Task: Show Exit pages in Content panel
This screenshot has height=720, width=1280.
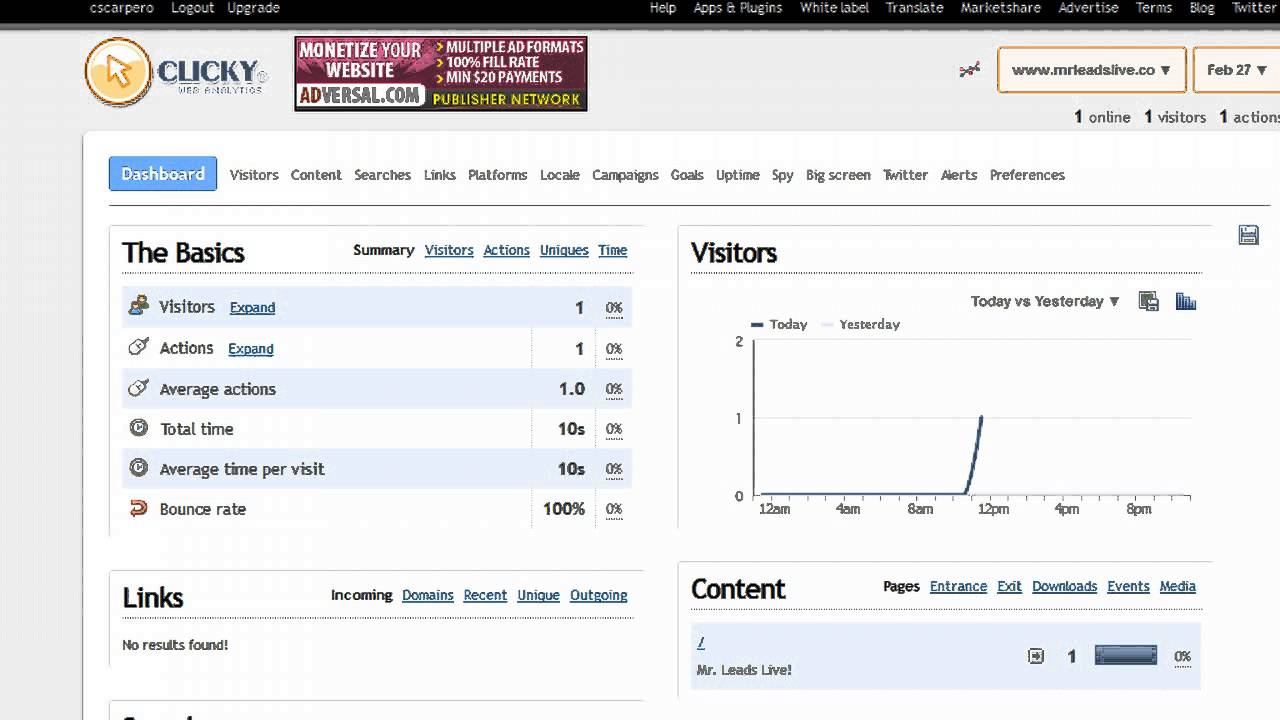Action: pyautogui.click(x=1009, y=587)
